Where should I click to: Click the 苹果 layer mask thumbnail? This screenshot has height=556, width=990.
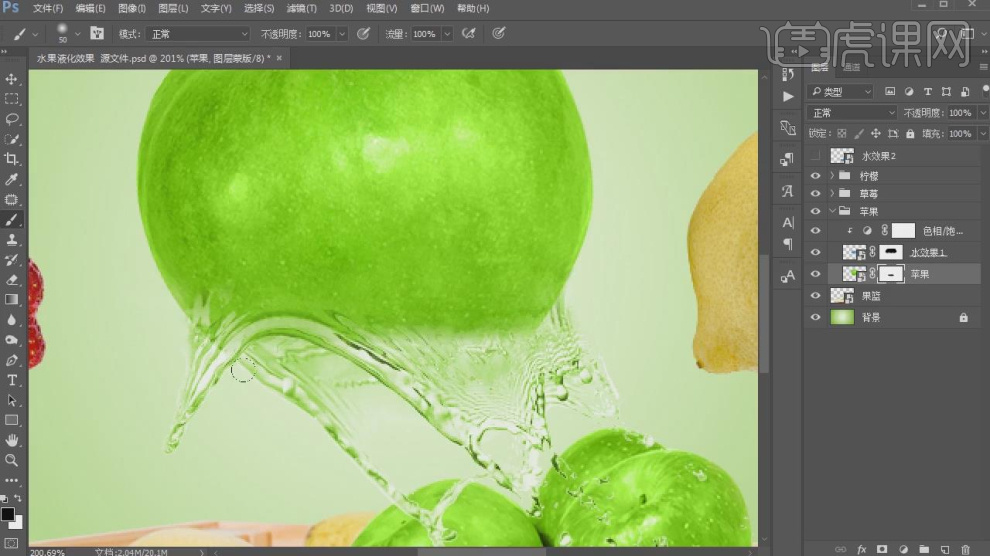point(890,273)
